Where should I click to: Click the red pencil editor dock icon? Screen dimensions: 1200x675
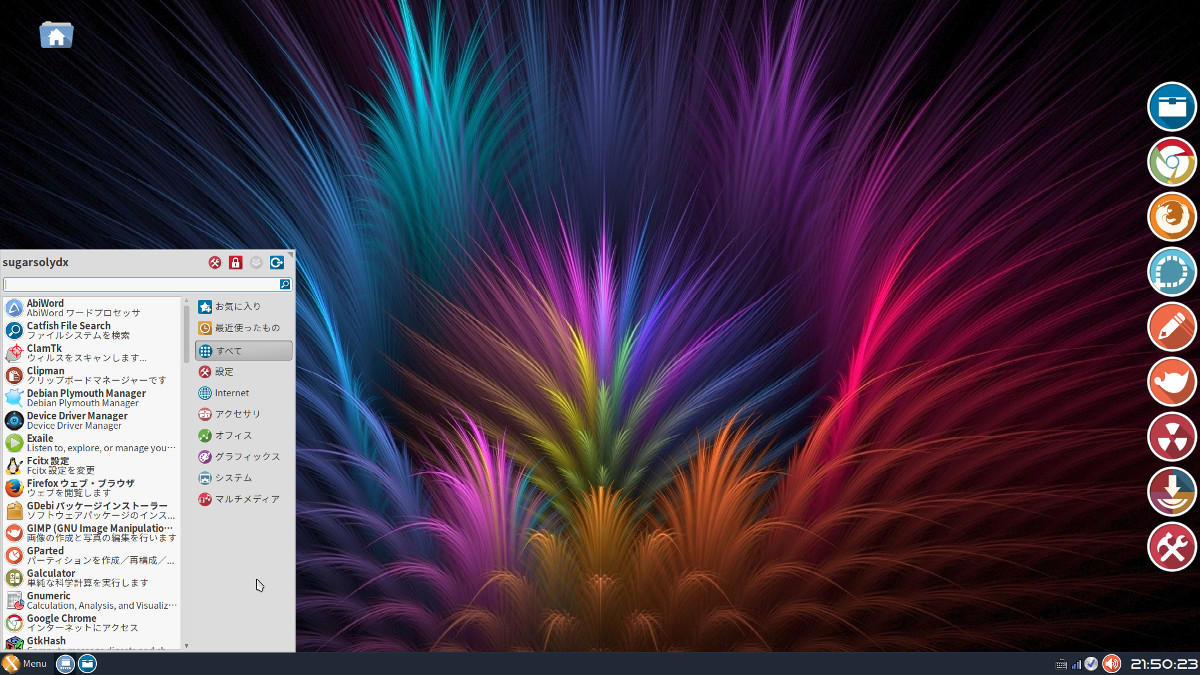[1172, 327]
